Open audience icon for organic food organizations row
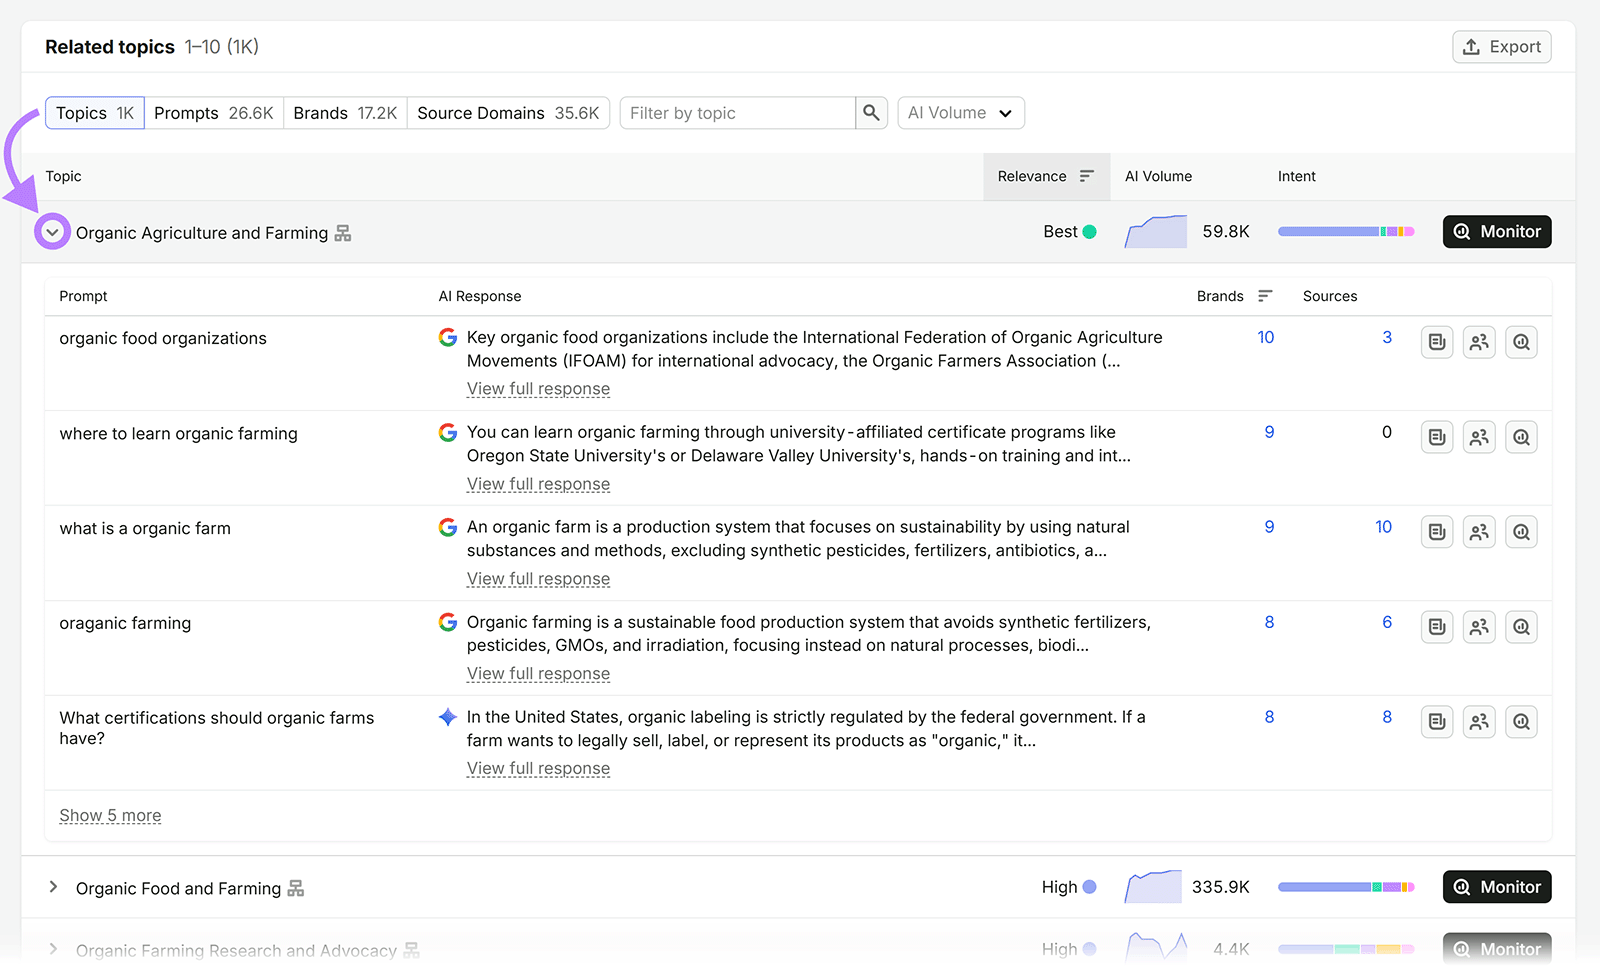Viewport: 1600px width, 975px height. click(1479, 342)
